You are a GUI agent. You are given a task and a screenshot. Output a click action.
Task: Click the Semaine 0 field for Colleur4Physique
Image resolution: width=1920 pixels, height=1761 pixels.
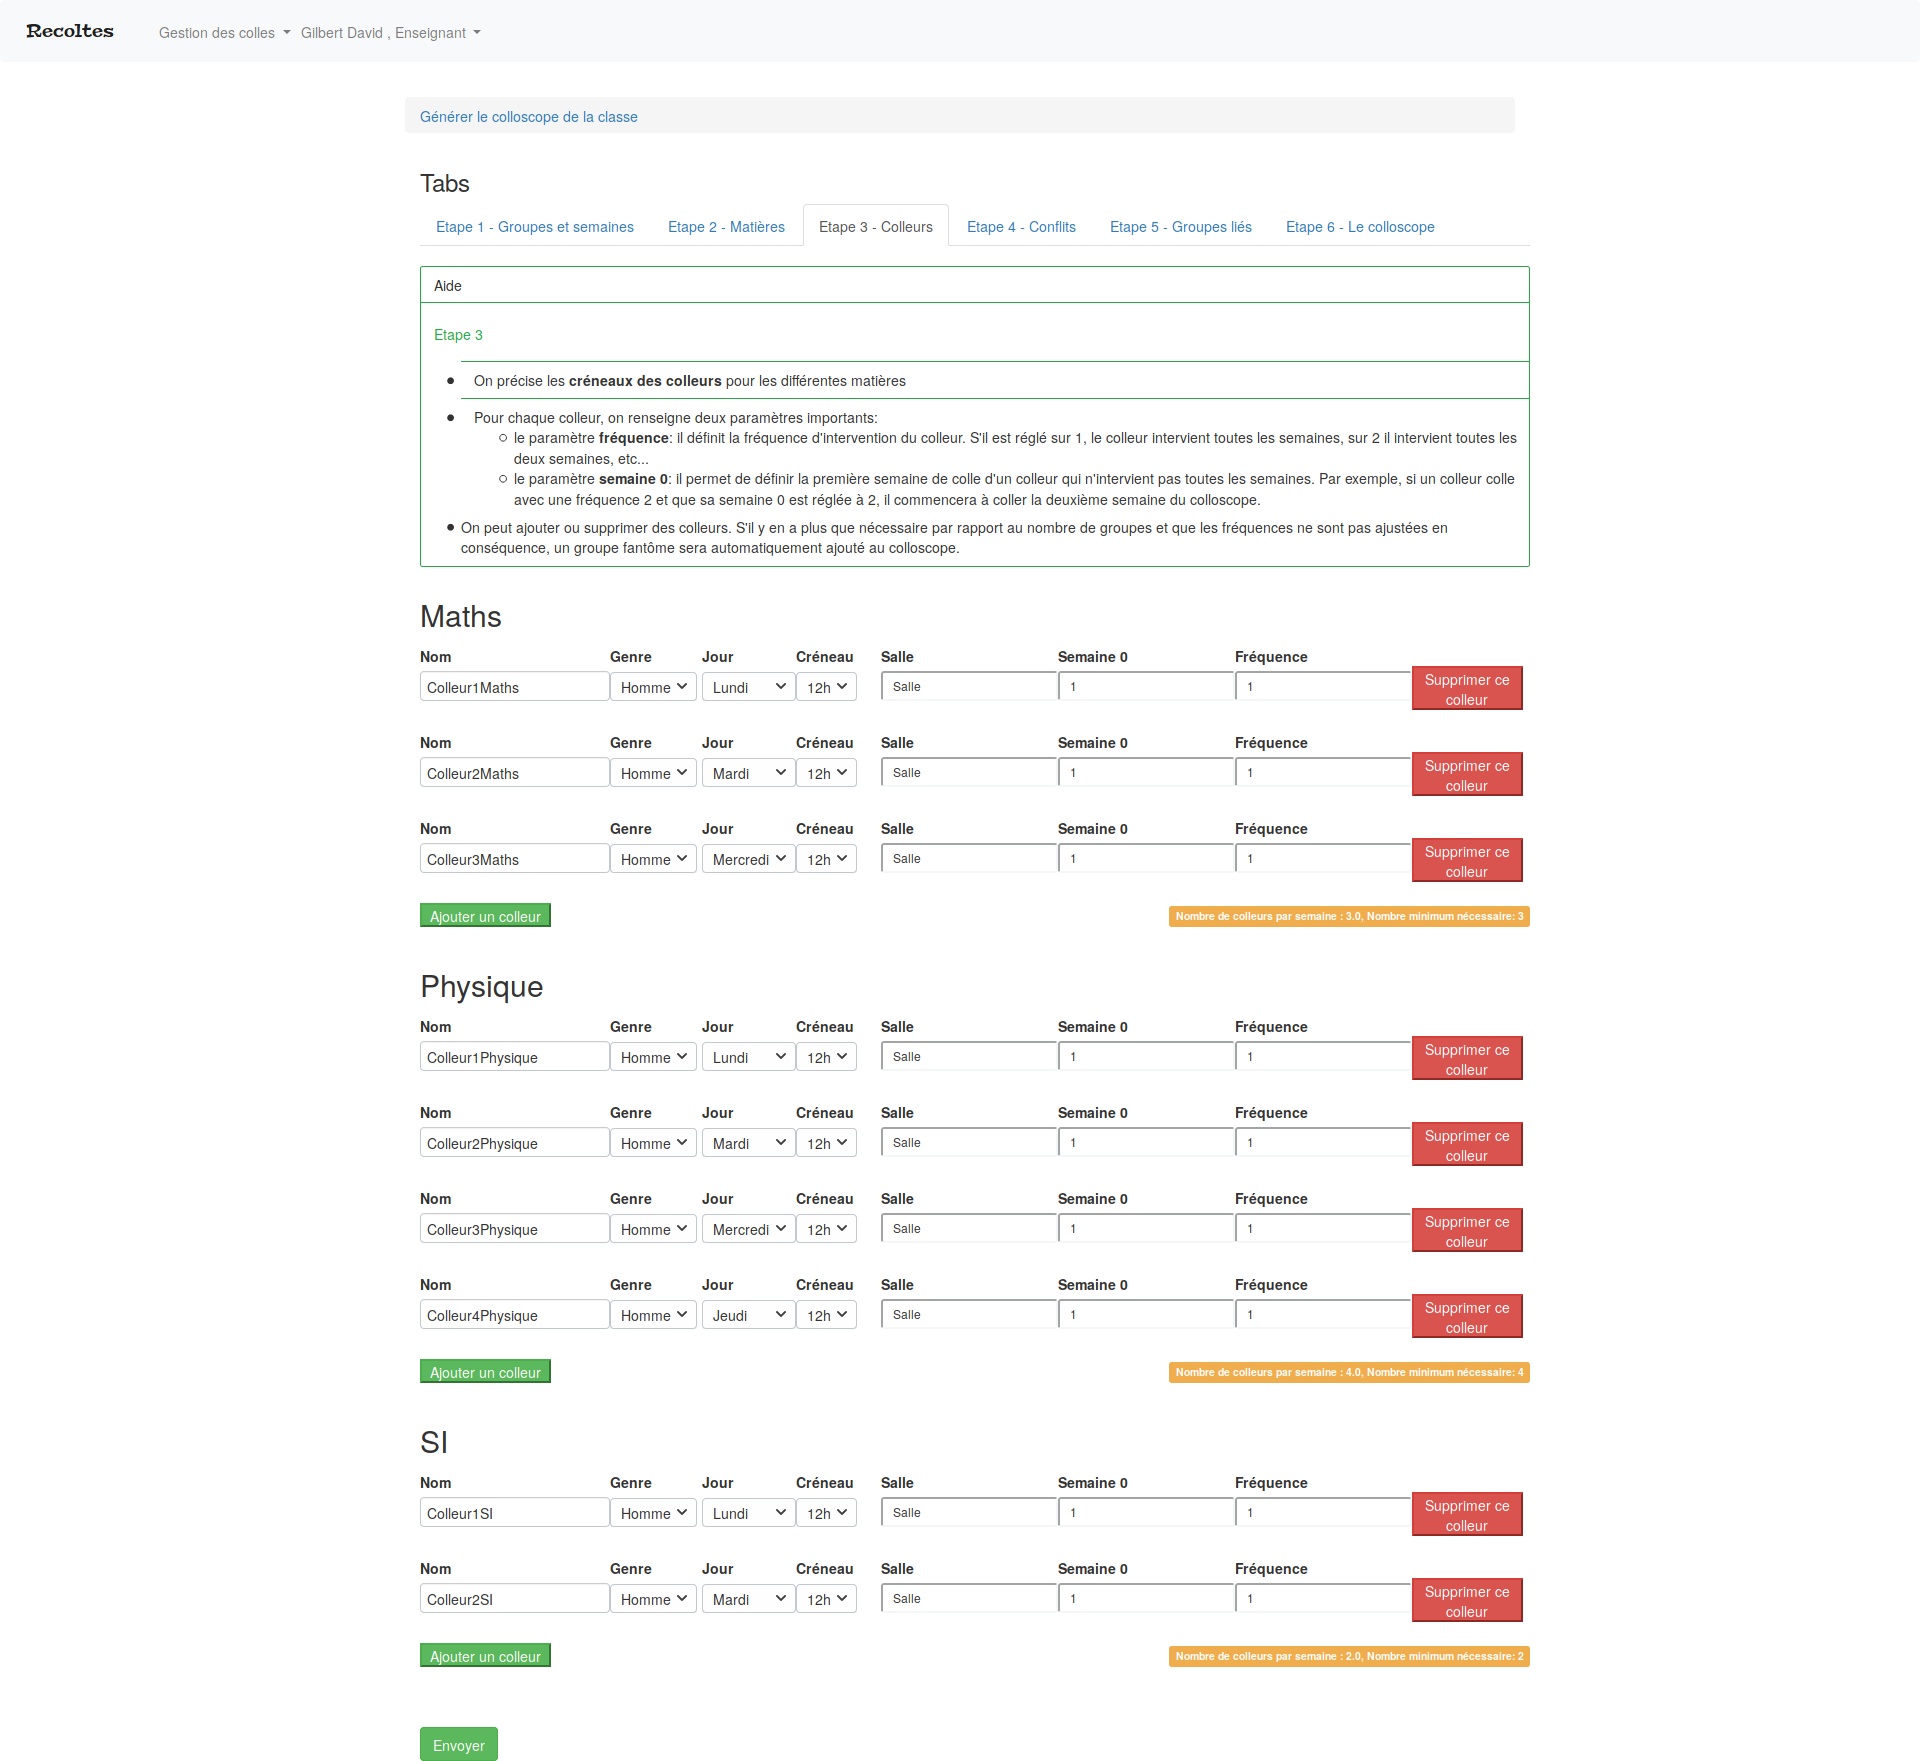pos(1146,1314)
